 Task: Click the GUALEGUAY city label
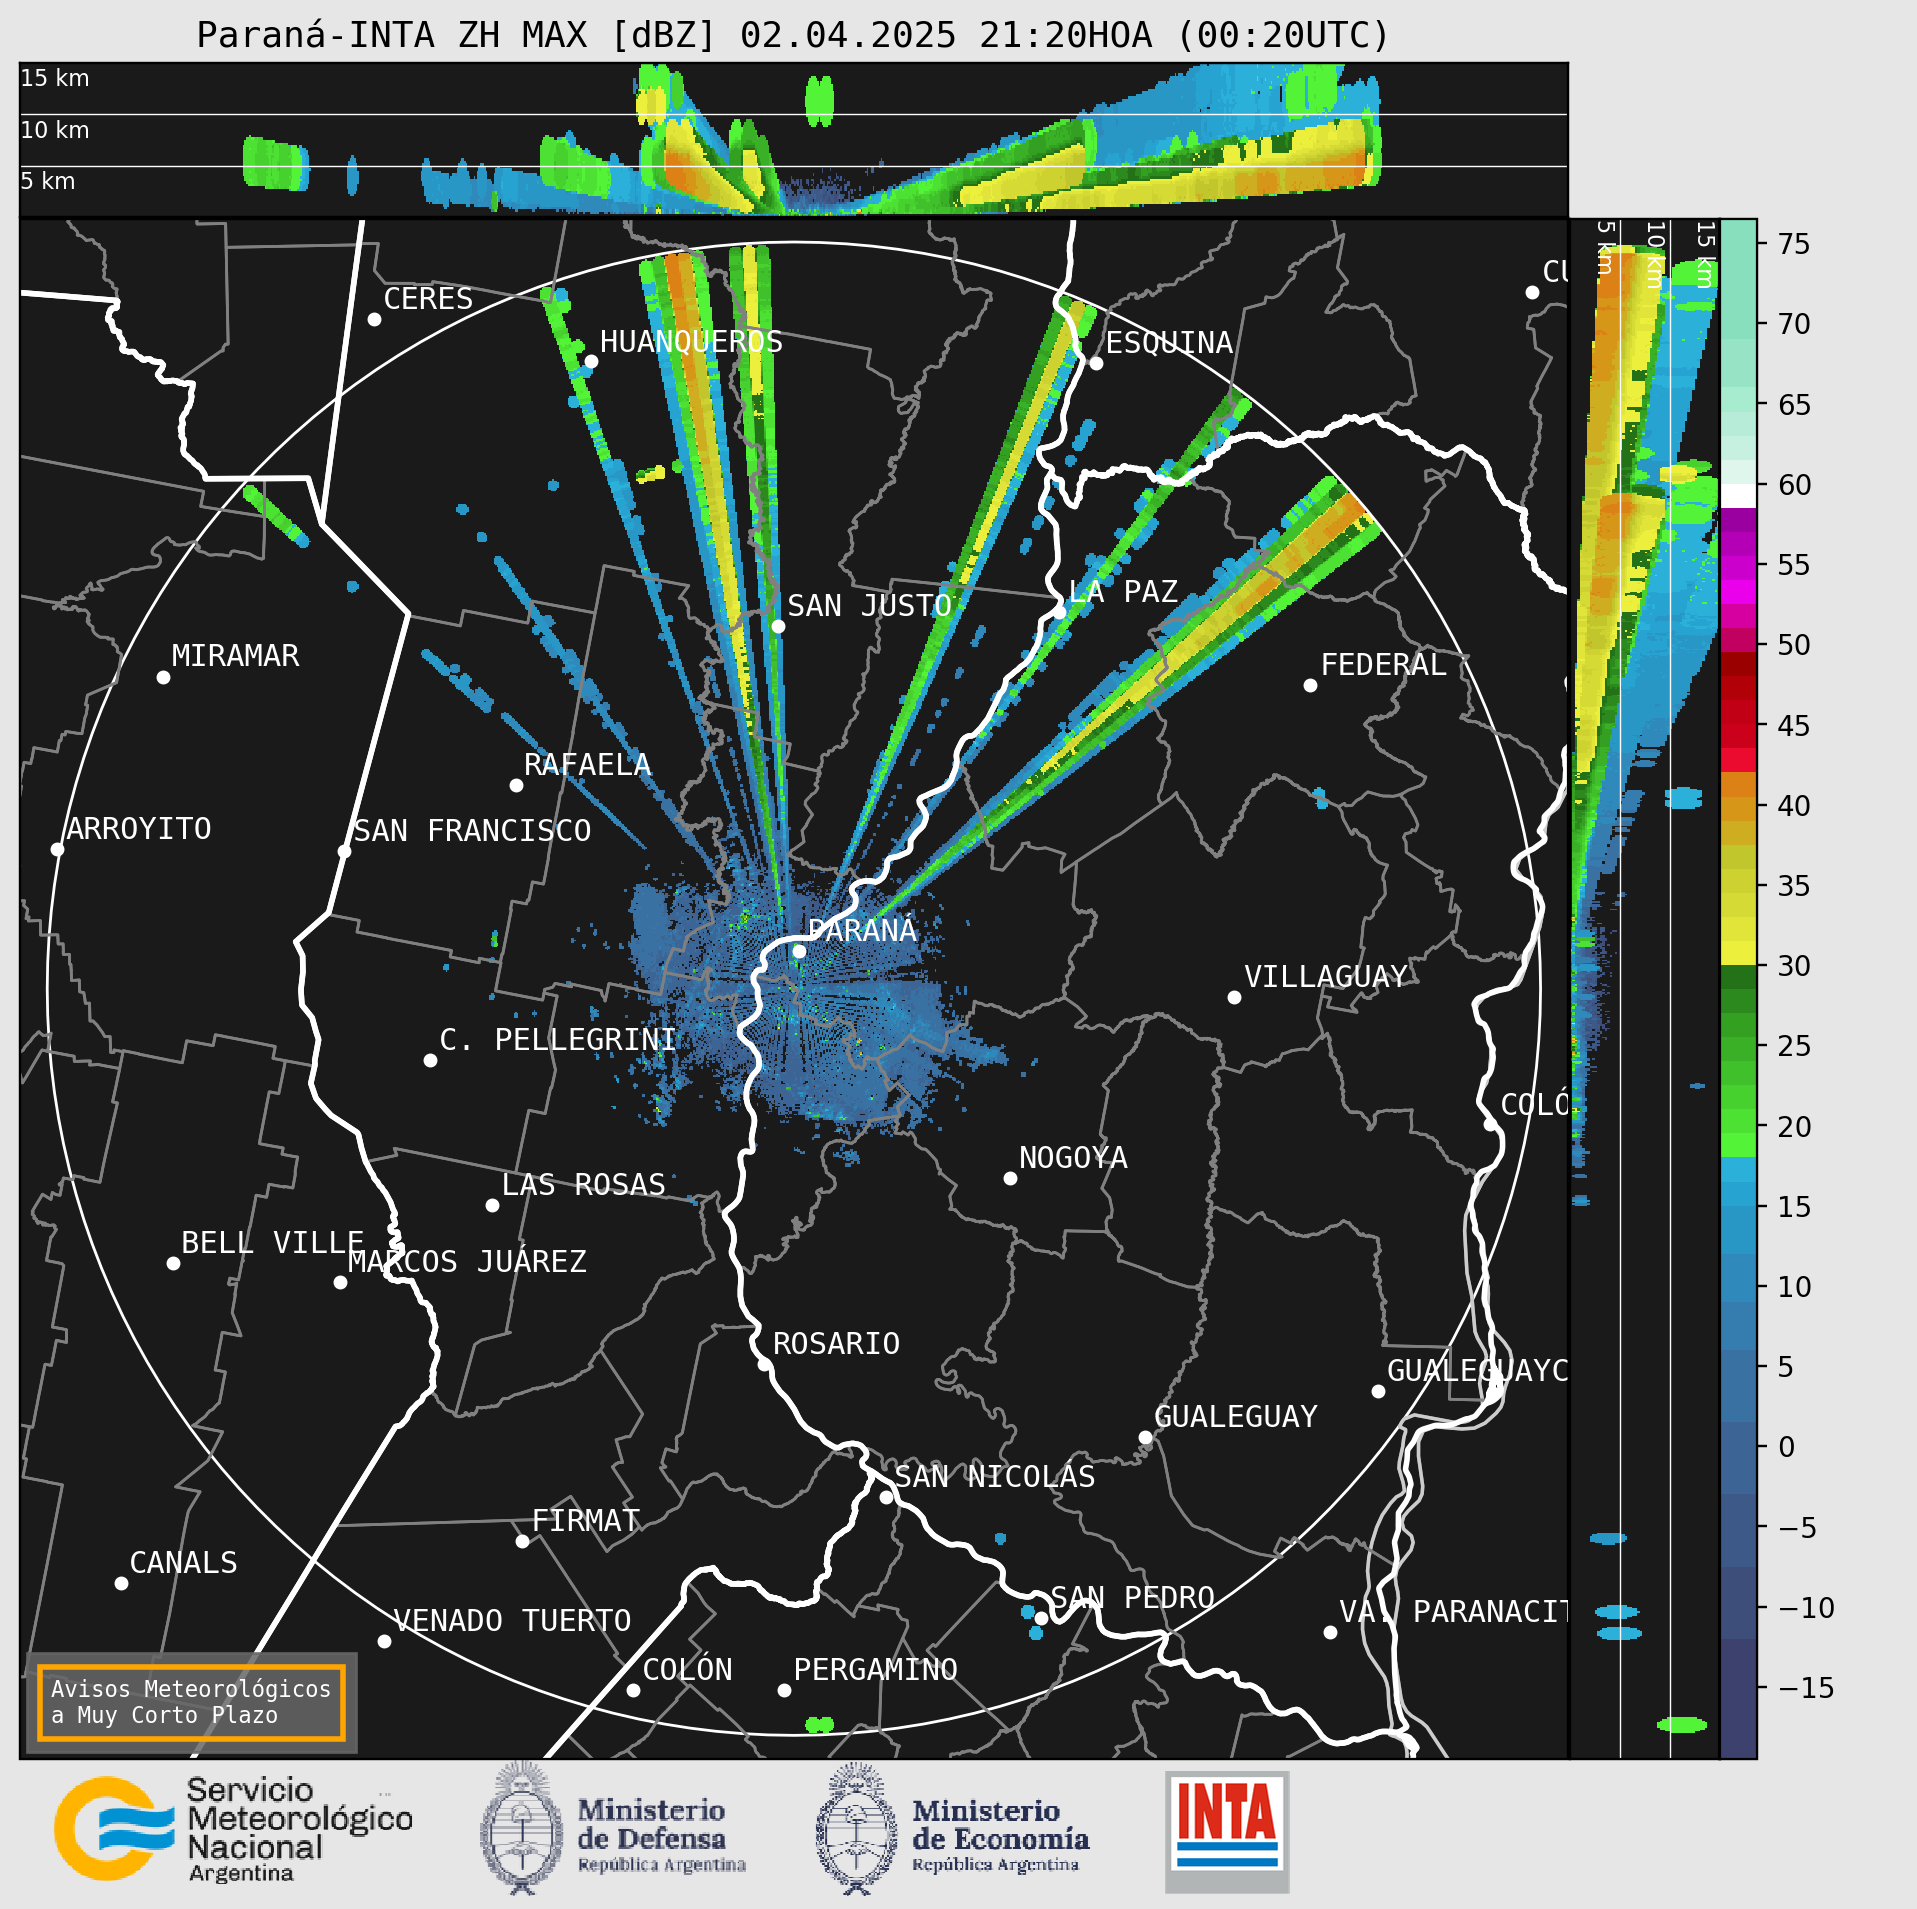1236,1417
